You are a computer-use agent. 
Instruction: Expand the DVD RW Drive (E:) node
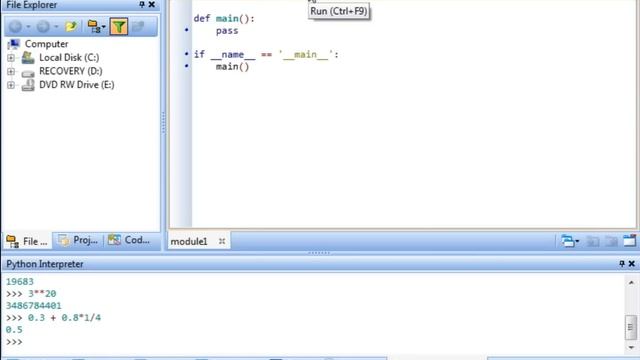pyautogui.click(x=11, y=85)
